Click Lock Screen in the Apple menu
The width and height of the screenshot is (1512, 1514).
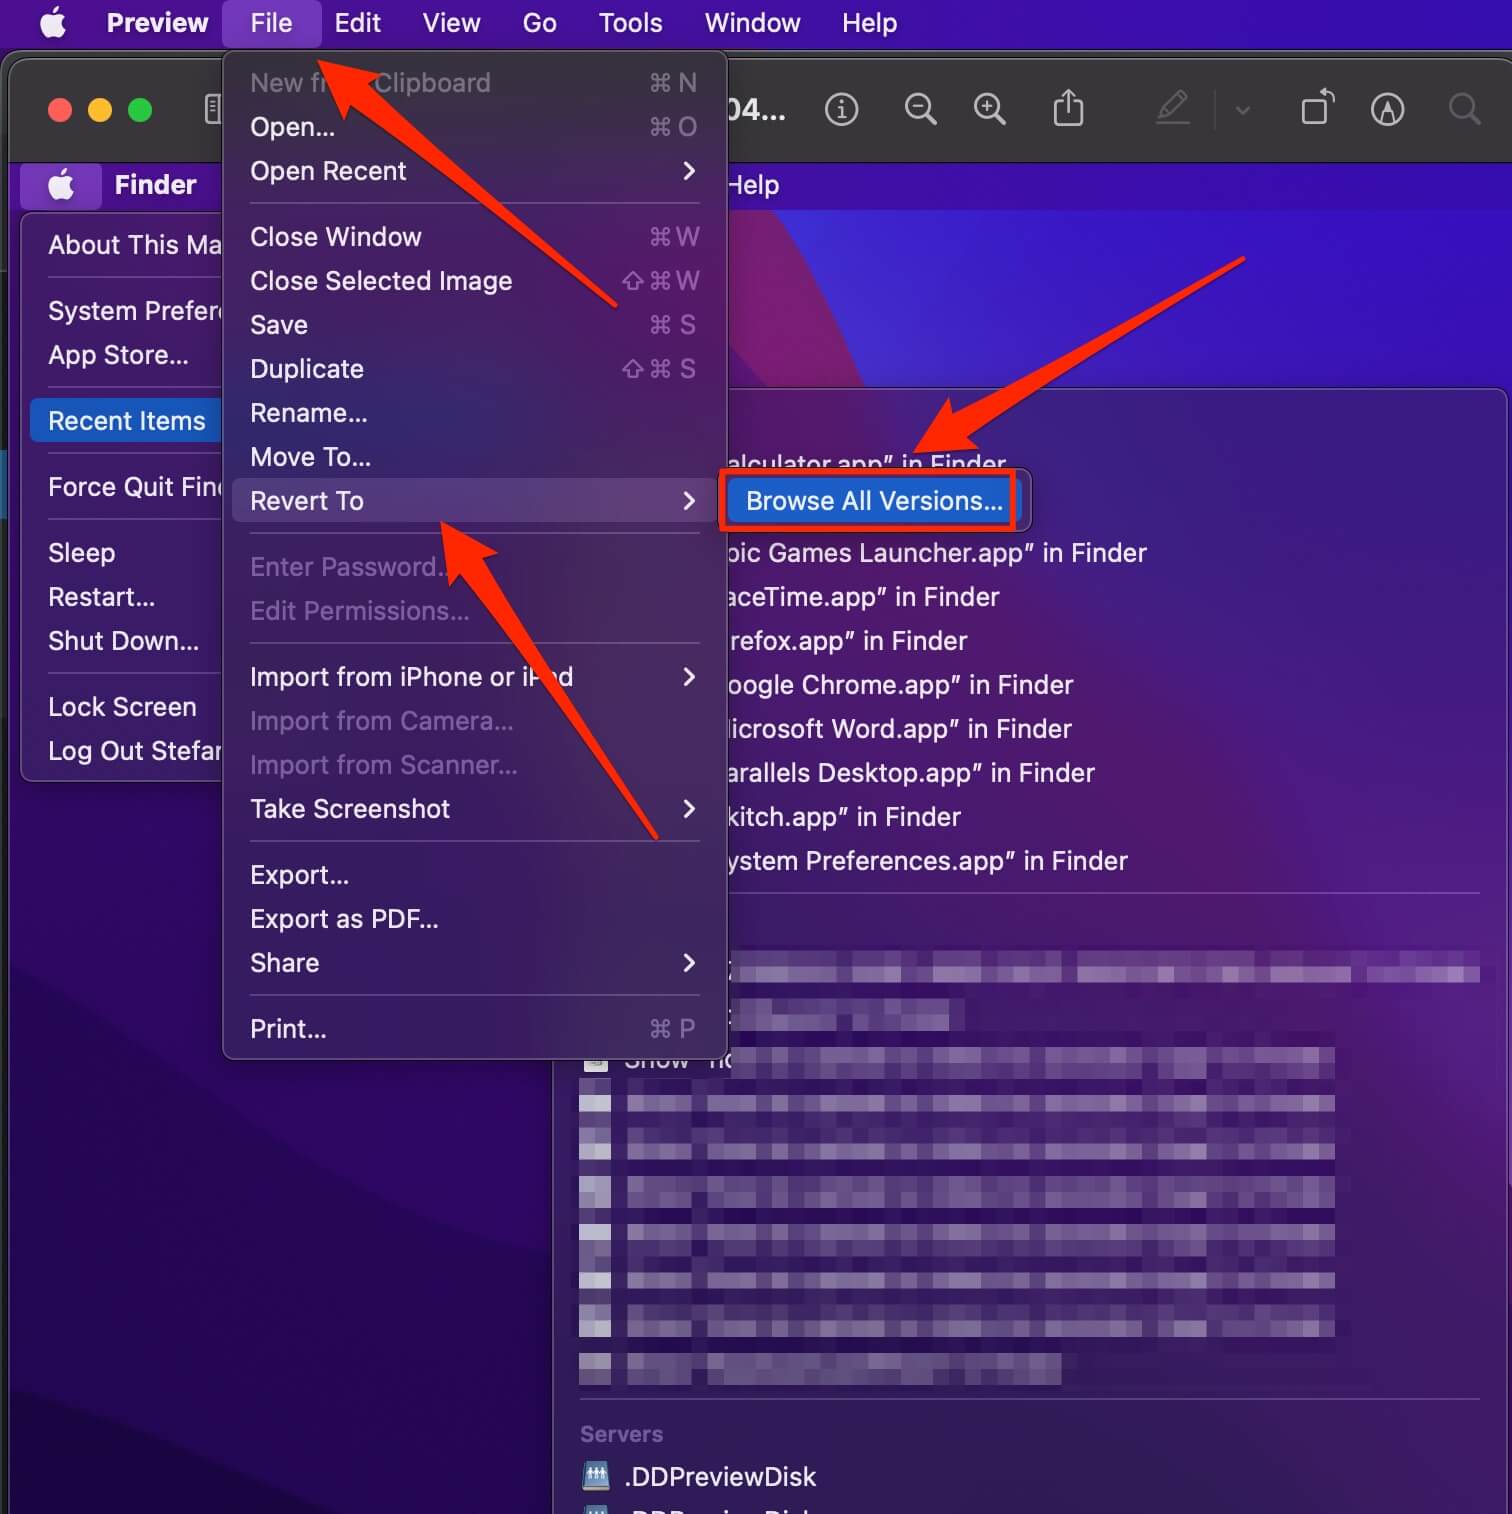[122, 707]
